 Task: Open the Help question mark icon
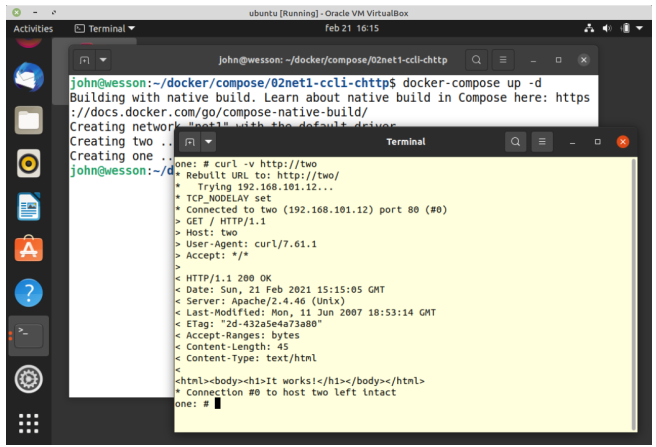[28, 293]
